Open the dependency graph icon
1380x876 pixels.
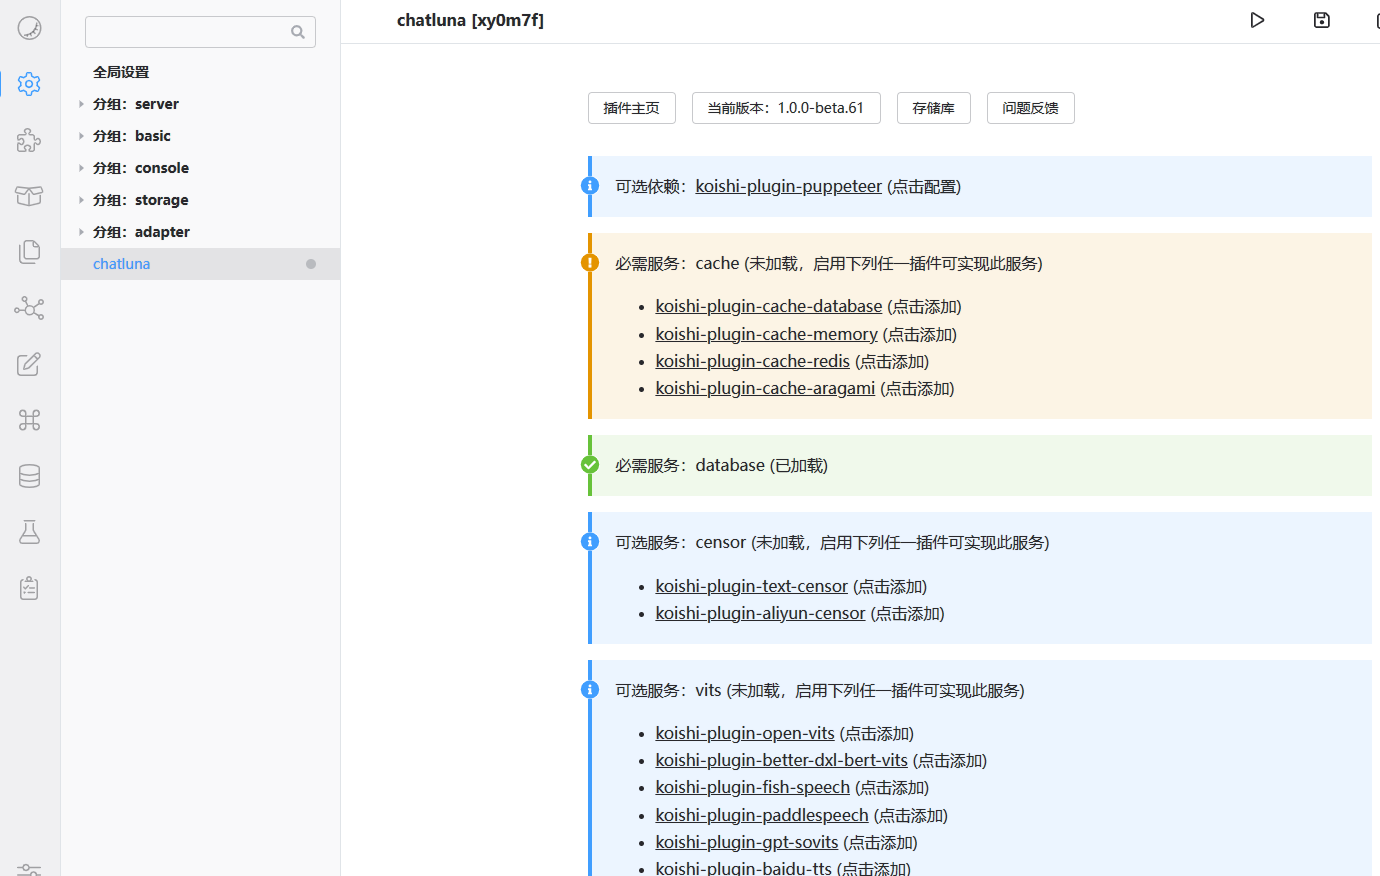[x=28, y=308]
